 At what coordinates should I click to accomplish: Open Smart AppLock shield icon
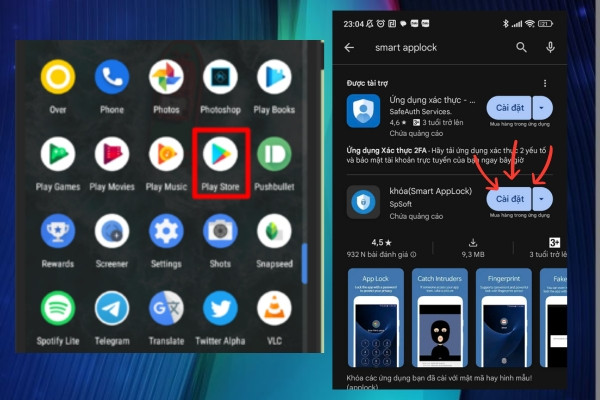point(363,202)
